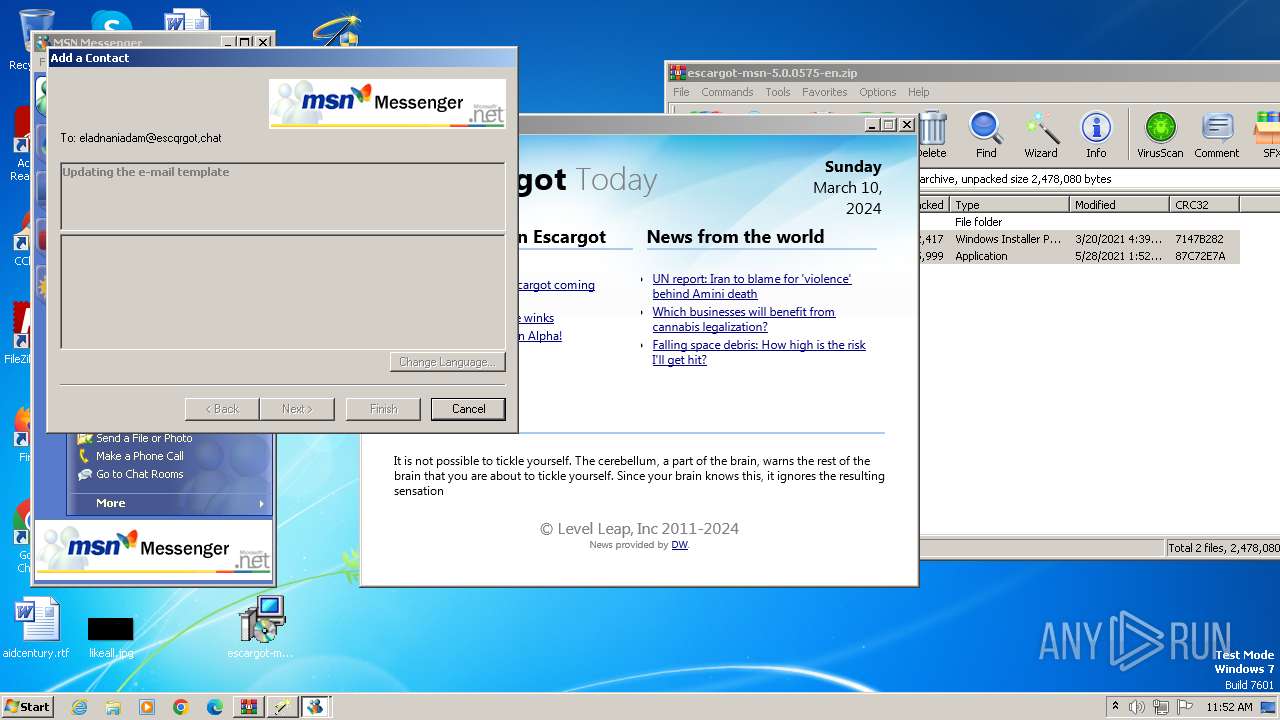The image size is (1280, 720).
Task: Run VirusScan from the WinRAR toolbar
Action: tap(1160, 135)
